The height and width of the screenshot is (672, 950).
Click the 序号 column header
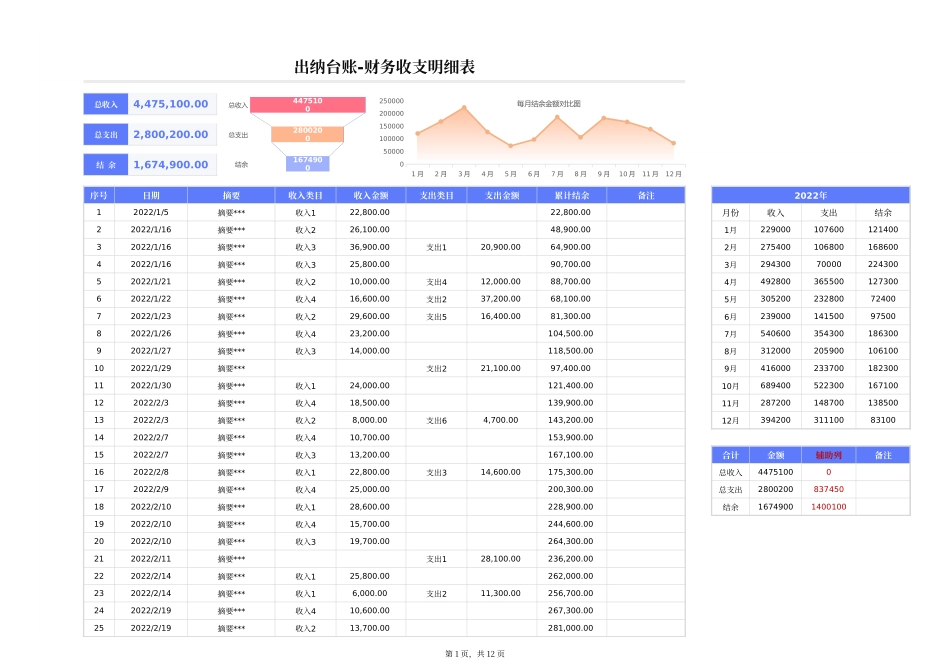point(98,194)
